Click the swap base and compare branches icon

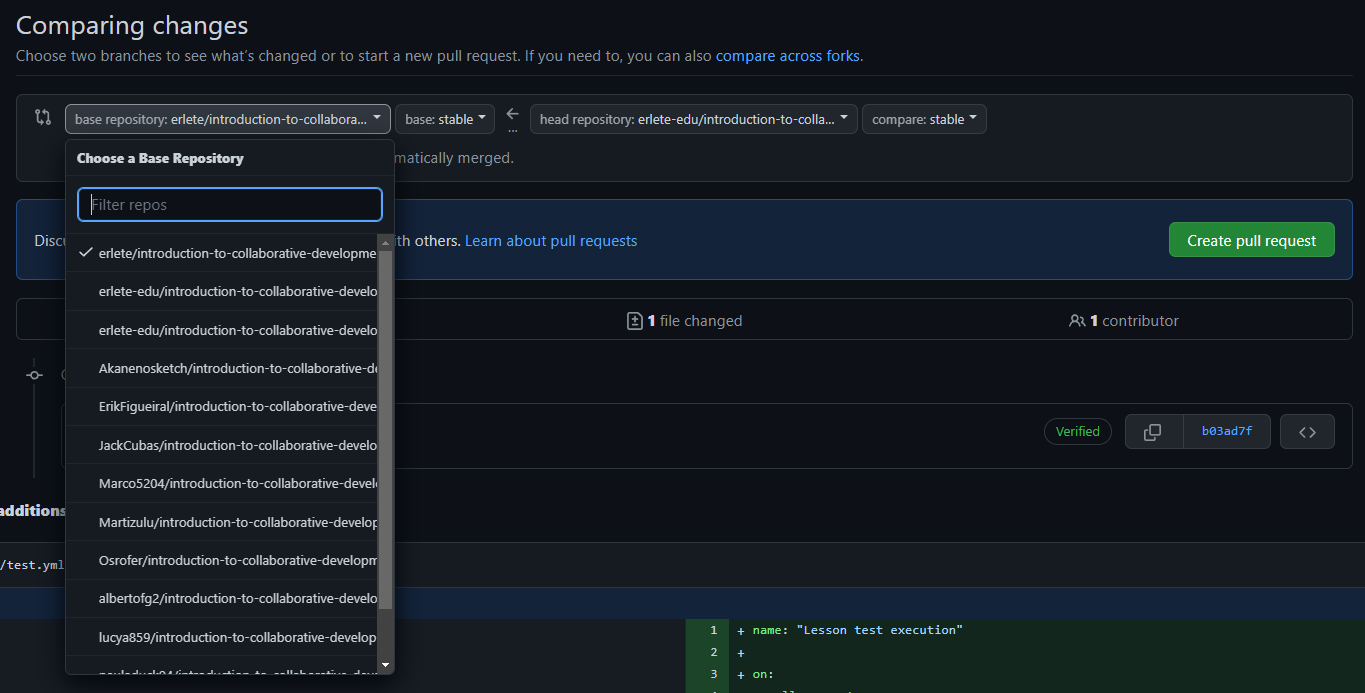point(41,118)
